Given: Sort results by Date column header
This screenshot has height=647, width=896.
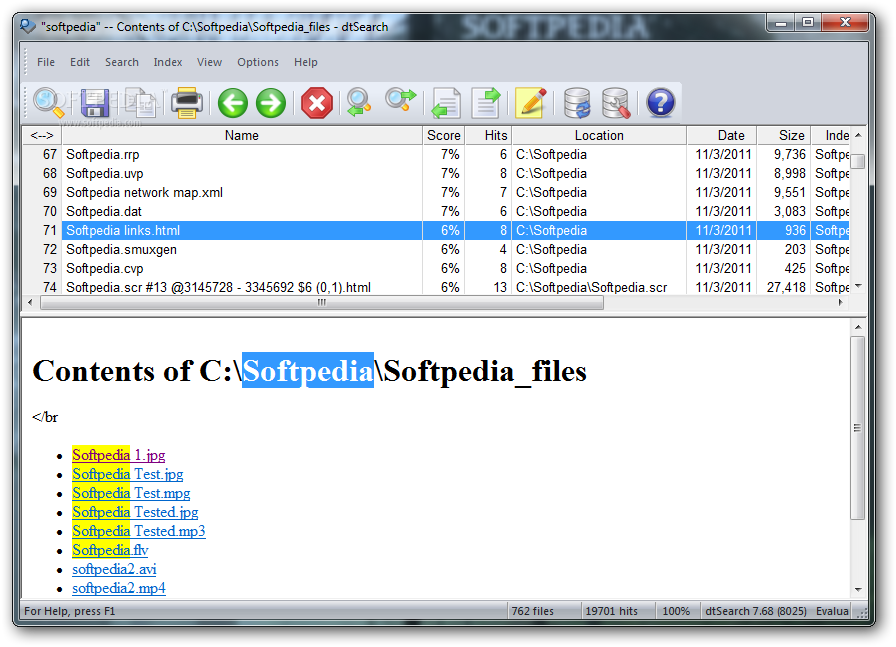Looking at the screenshot, I should (x=722, y=135).
